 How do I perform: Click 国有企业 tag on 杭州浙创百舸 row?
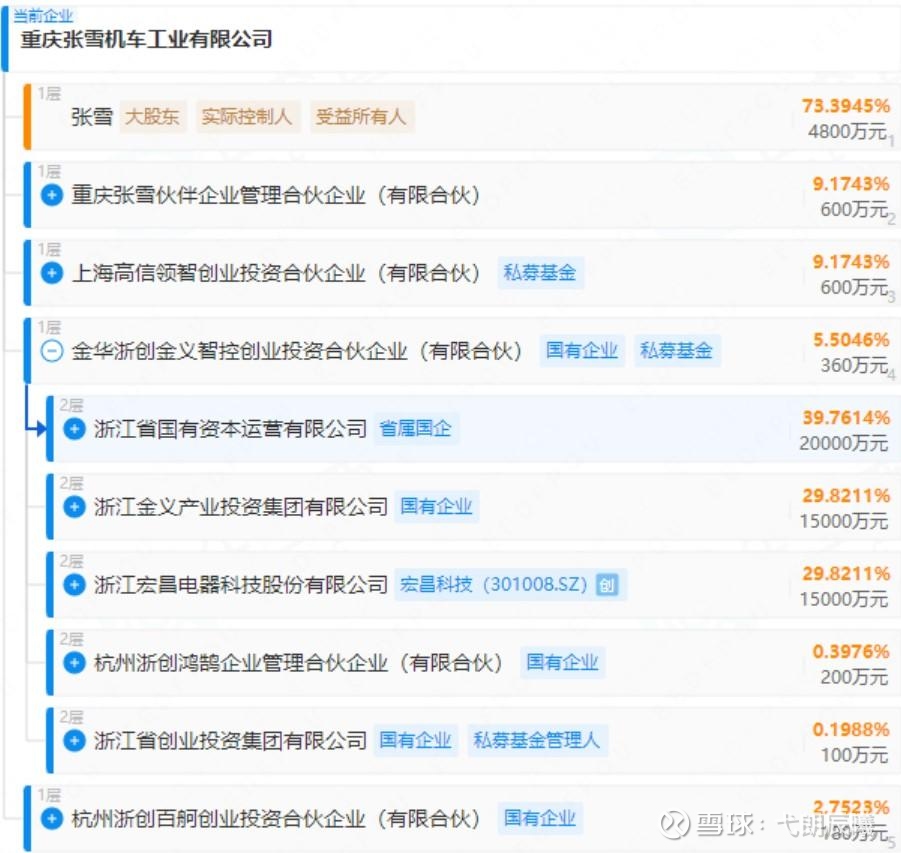[540, 819]
